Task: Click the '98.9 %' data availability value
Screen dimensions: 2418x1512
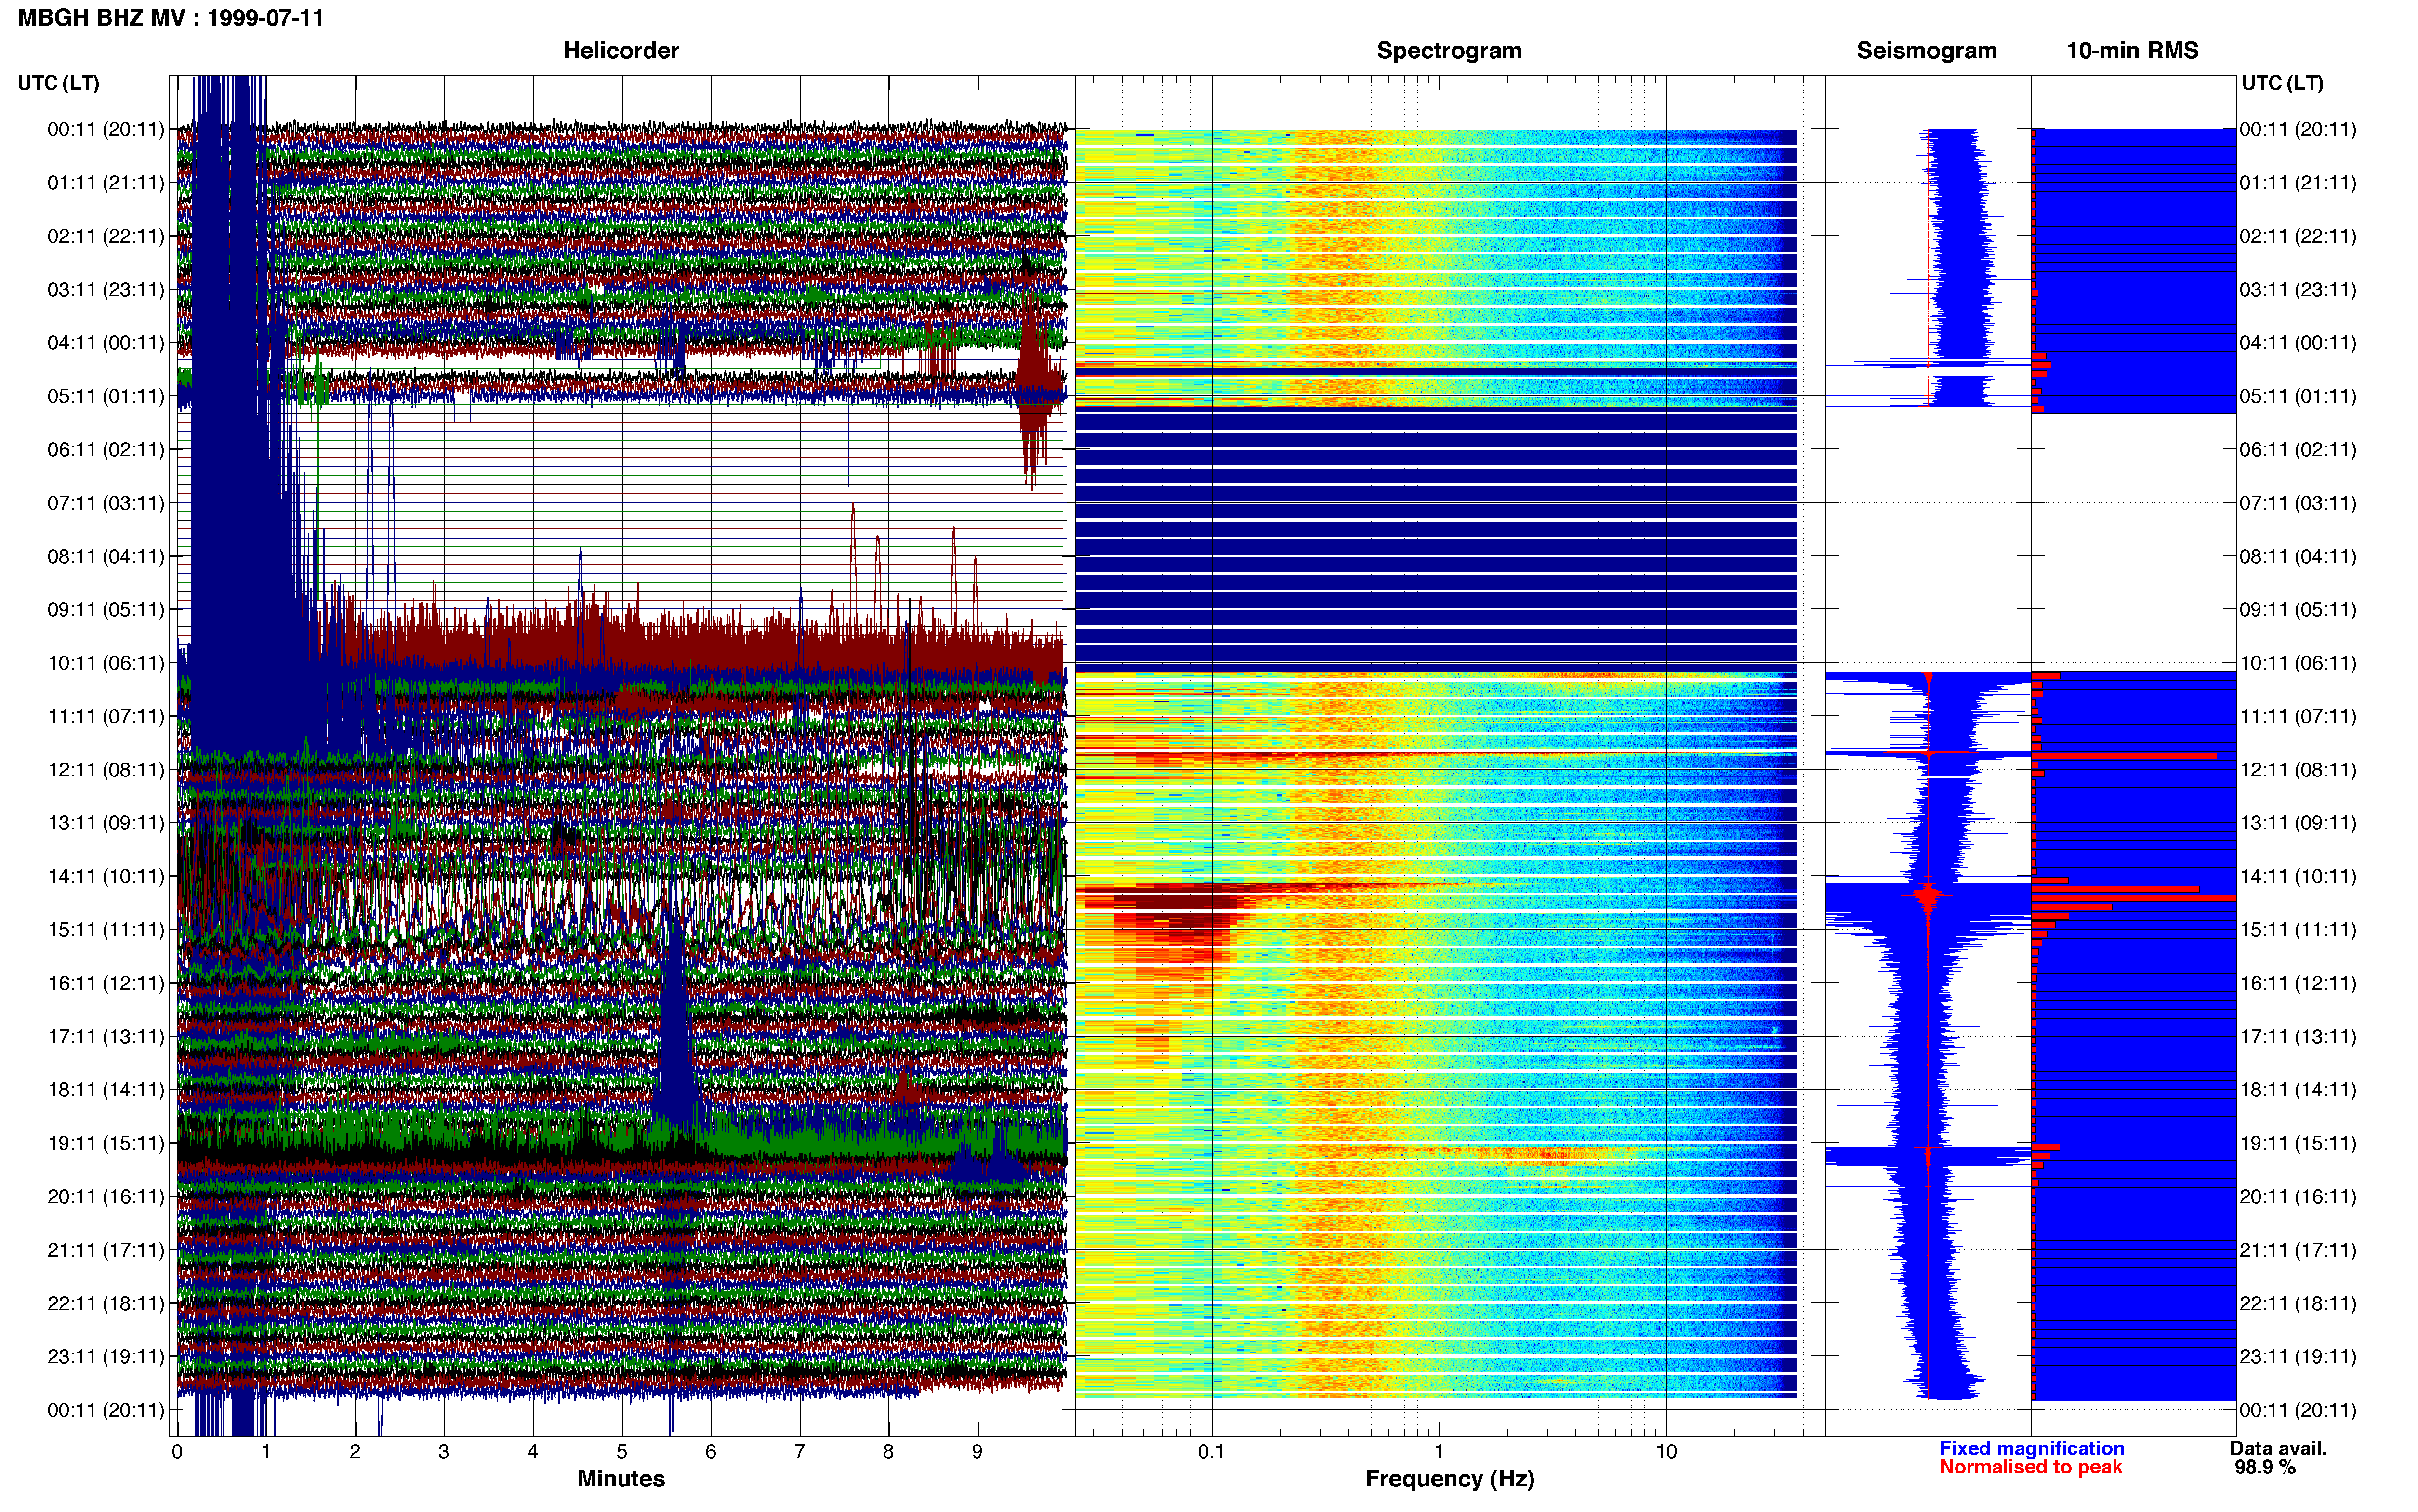Action: [2265, 1467]
